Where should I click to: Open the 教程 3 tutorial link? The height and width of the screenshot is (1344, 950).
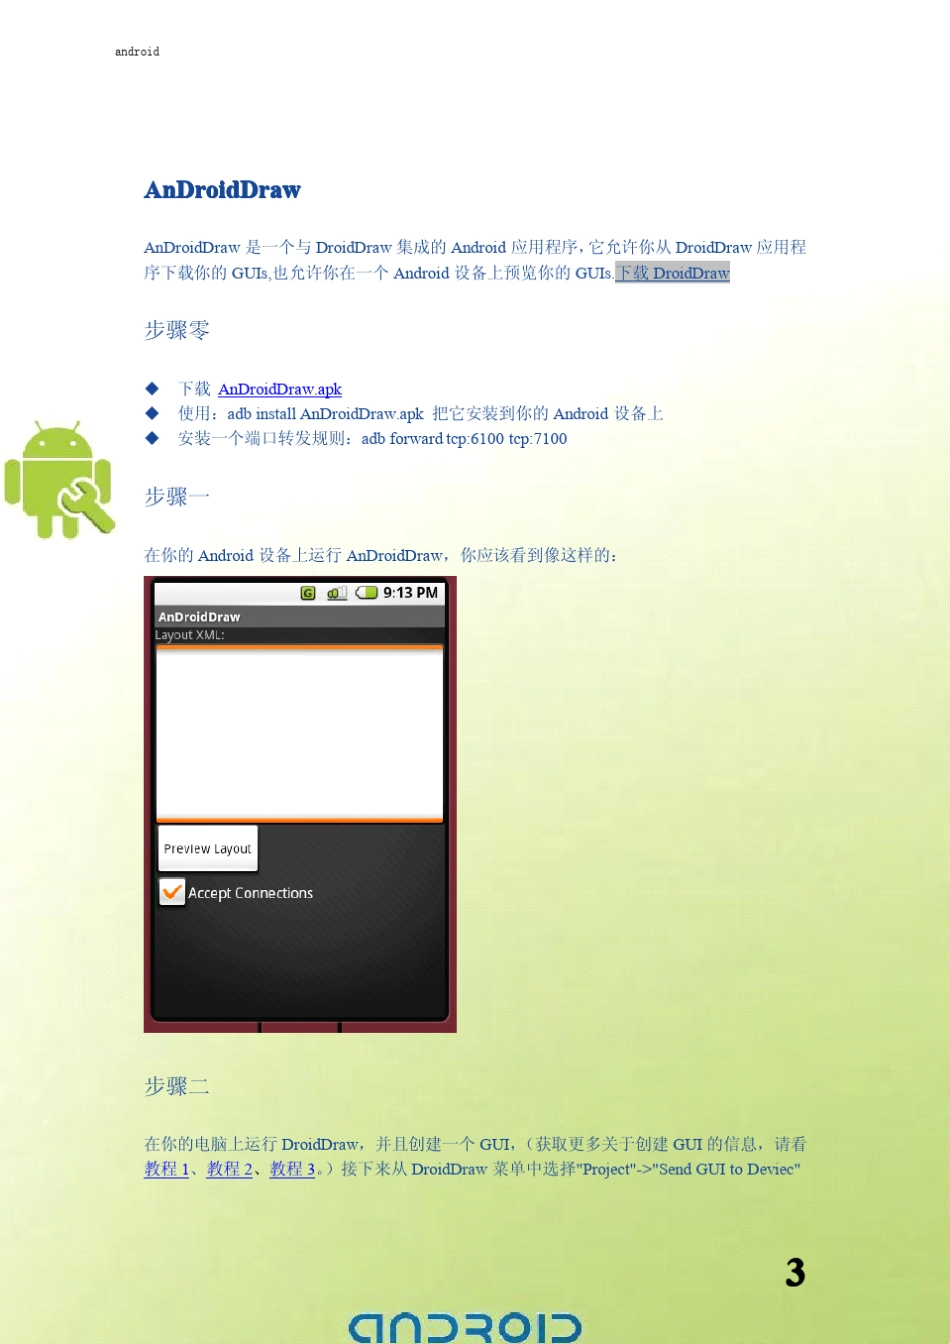(292, 1169)
